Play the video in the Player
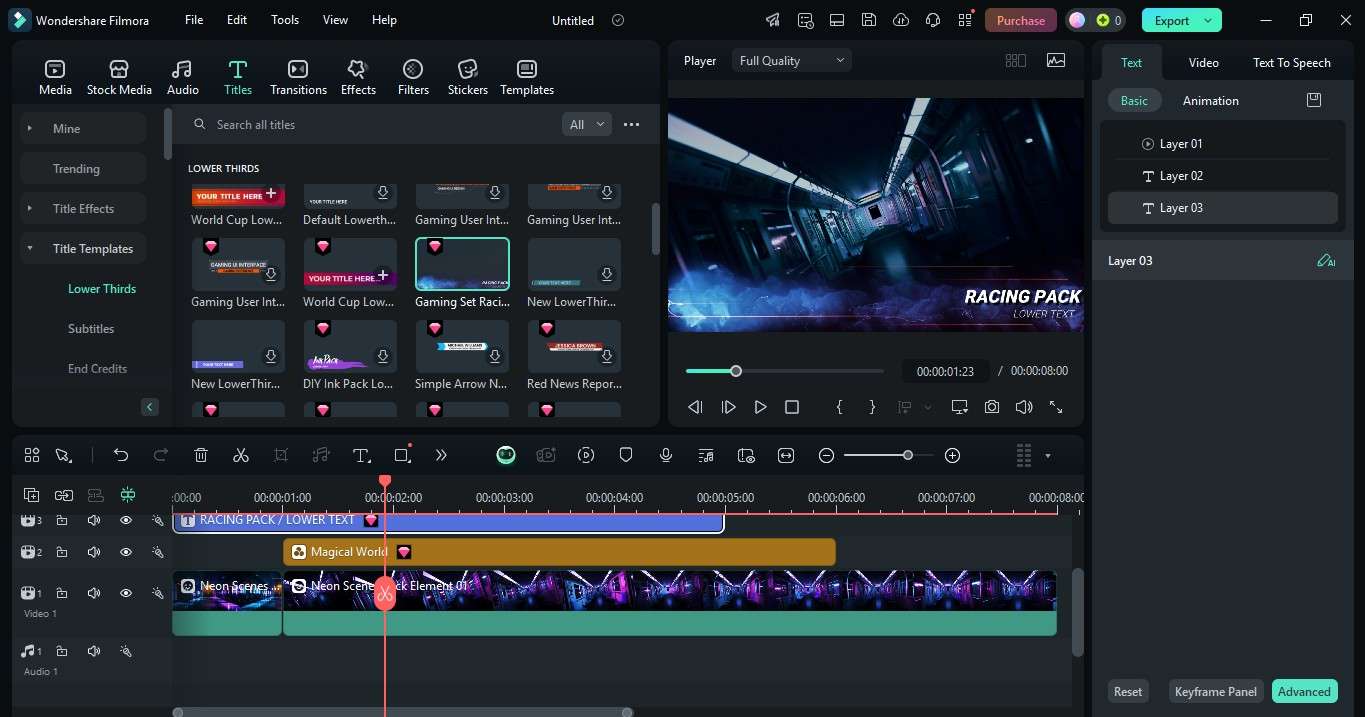Image resolution: width=1365 pixels, height=717 pixels. click(760, 407)
